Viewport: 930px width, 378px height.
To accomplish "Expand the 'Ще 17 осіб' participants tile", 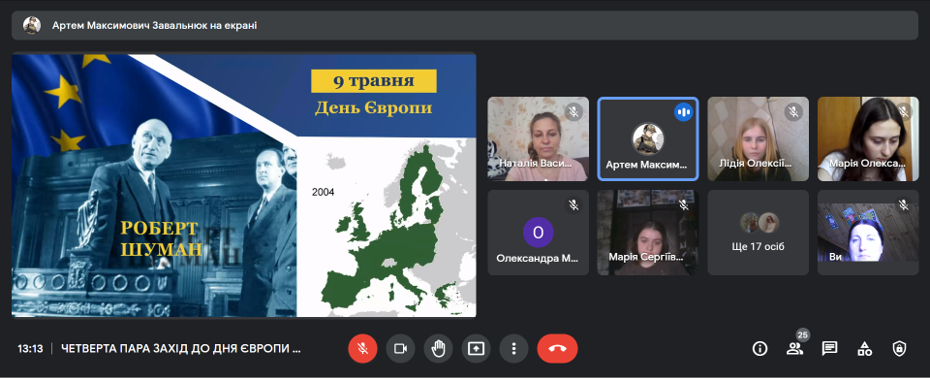I will point(758,233).
